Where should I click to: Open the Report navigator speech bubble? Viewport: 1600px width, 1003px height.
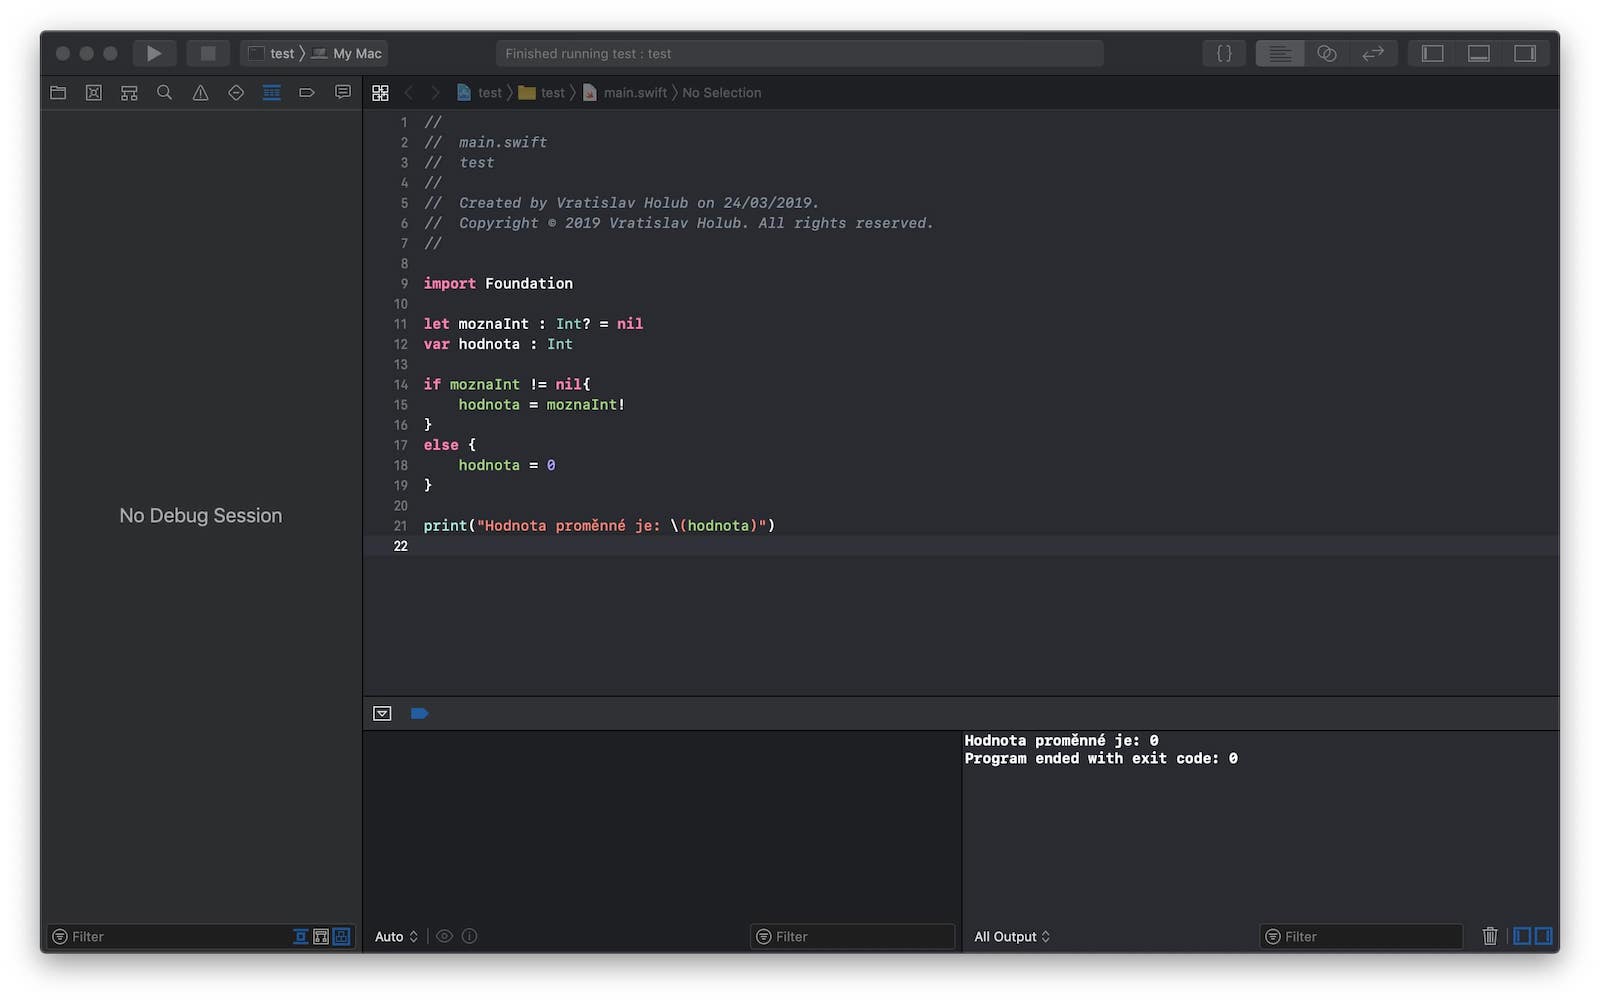tap(343, 93)
